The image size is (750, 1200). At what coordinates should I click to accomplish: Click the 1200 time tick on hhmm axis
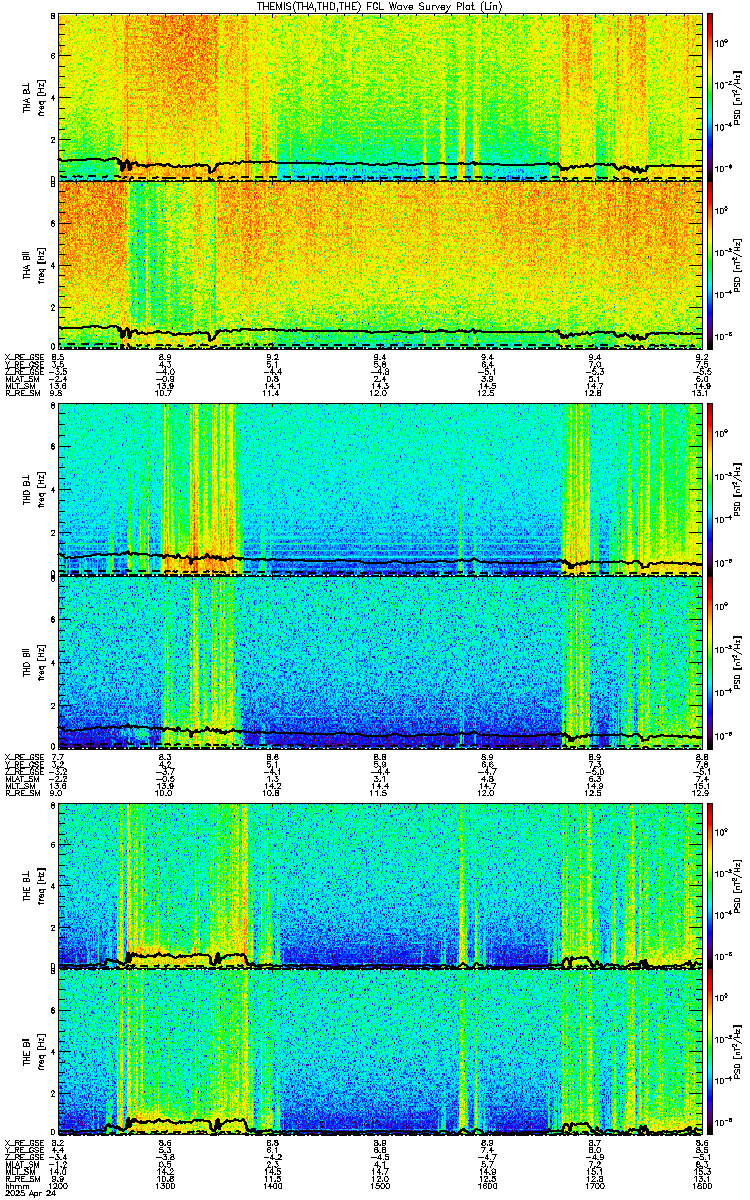59,1186
